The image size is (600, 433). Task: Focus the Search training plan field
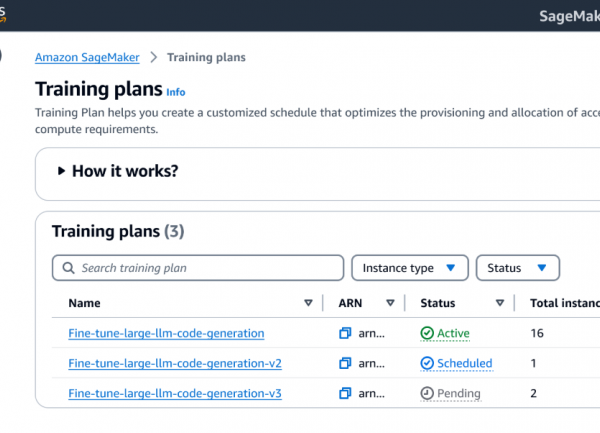coord(198,268)
